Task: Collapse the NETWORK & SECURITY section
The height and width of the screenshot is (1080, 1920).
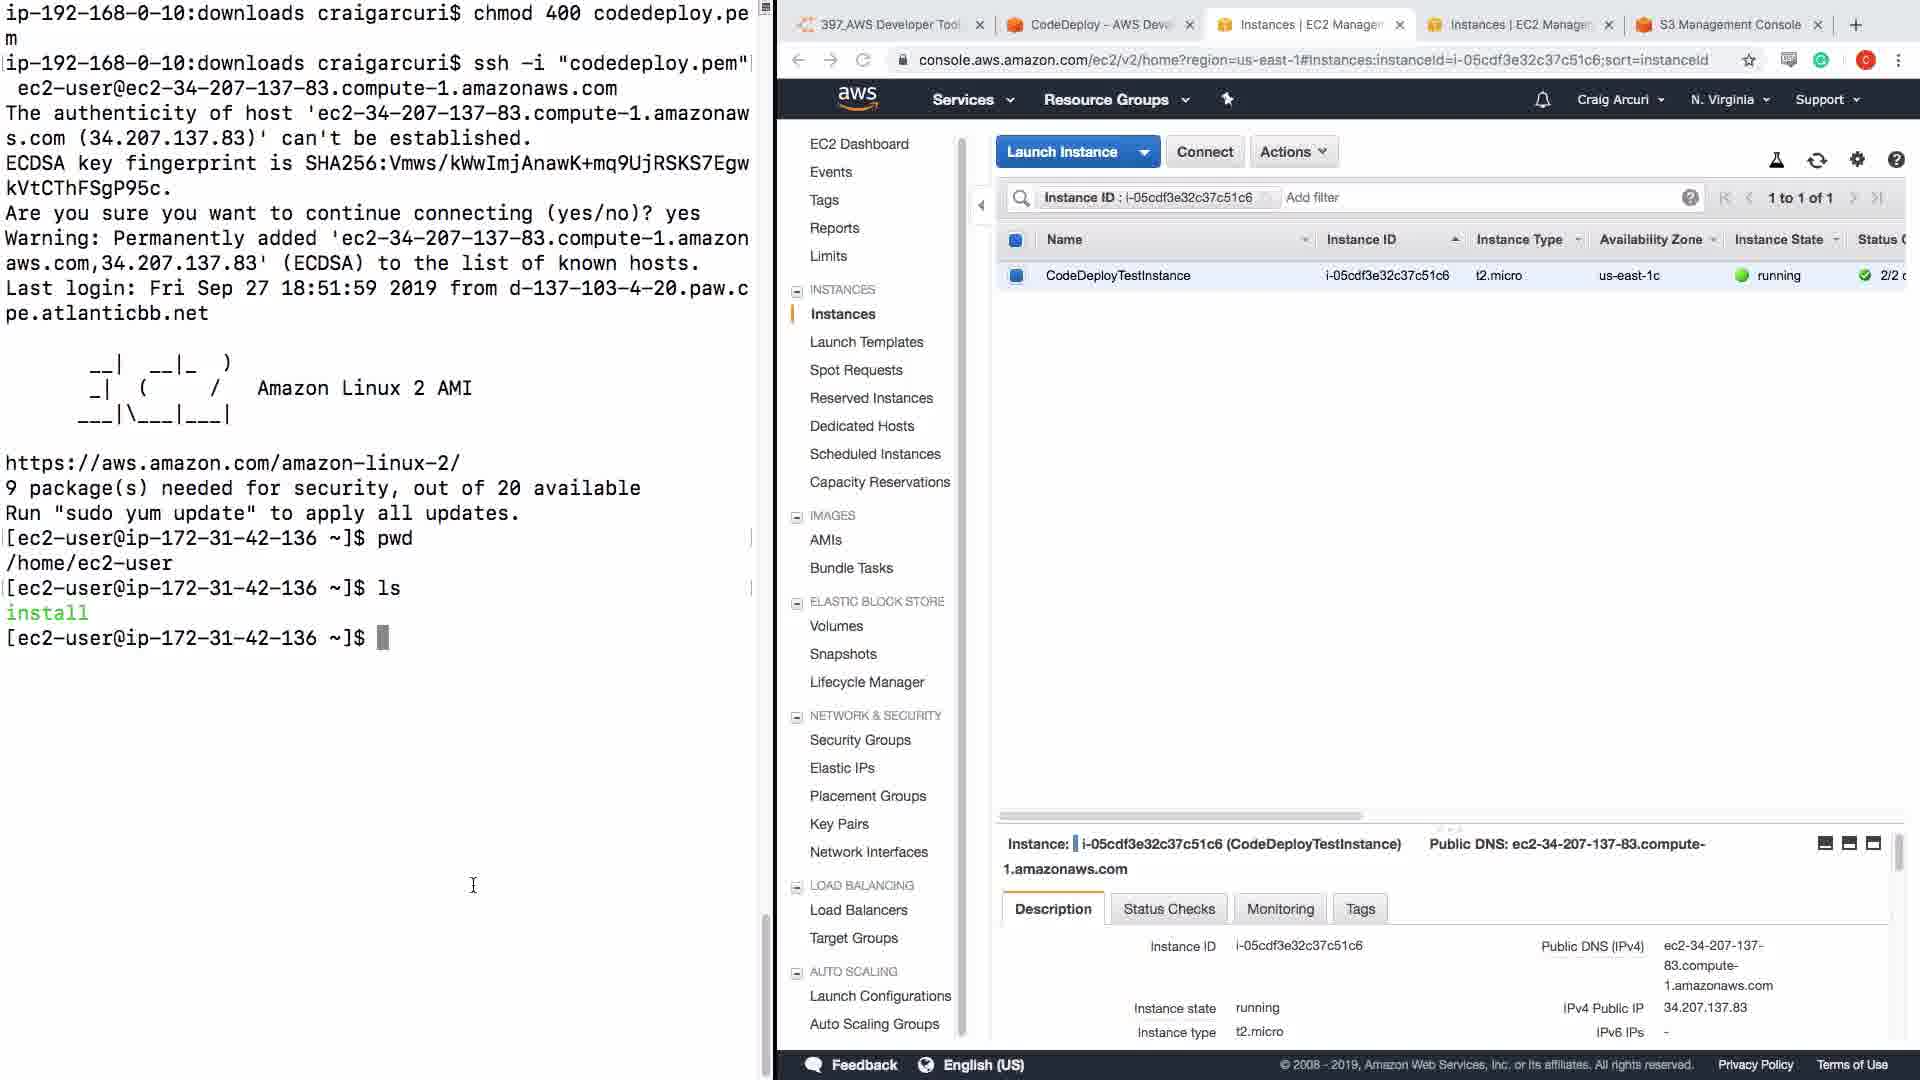Action: pos(797,717)
